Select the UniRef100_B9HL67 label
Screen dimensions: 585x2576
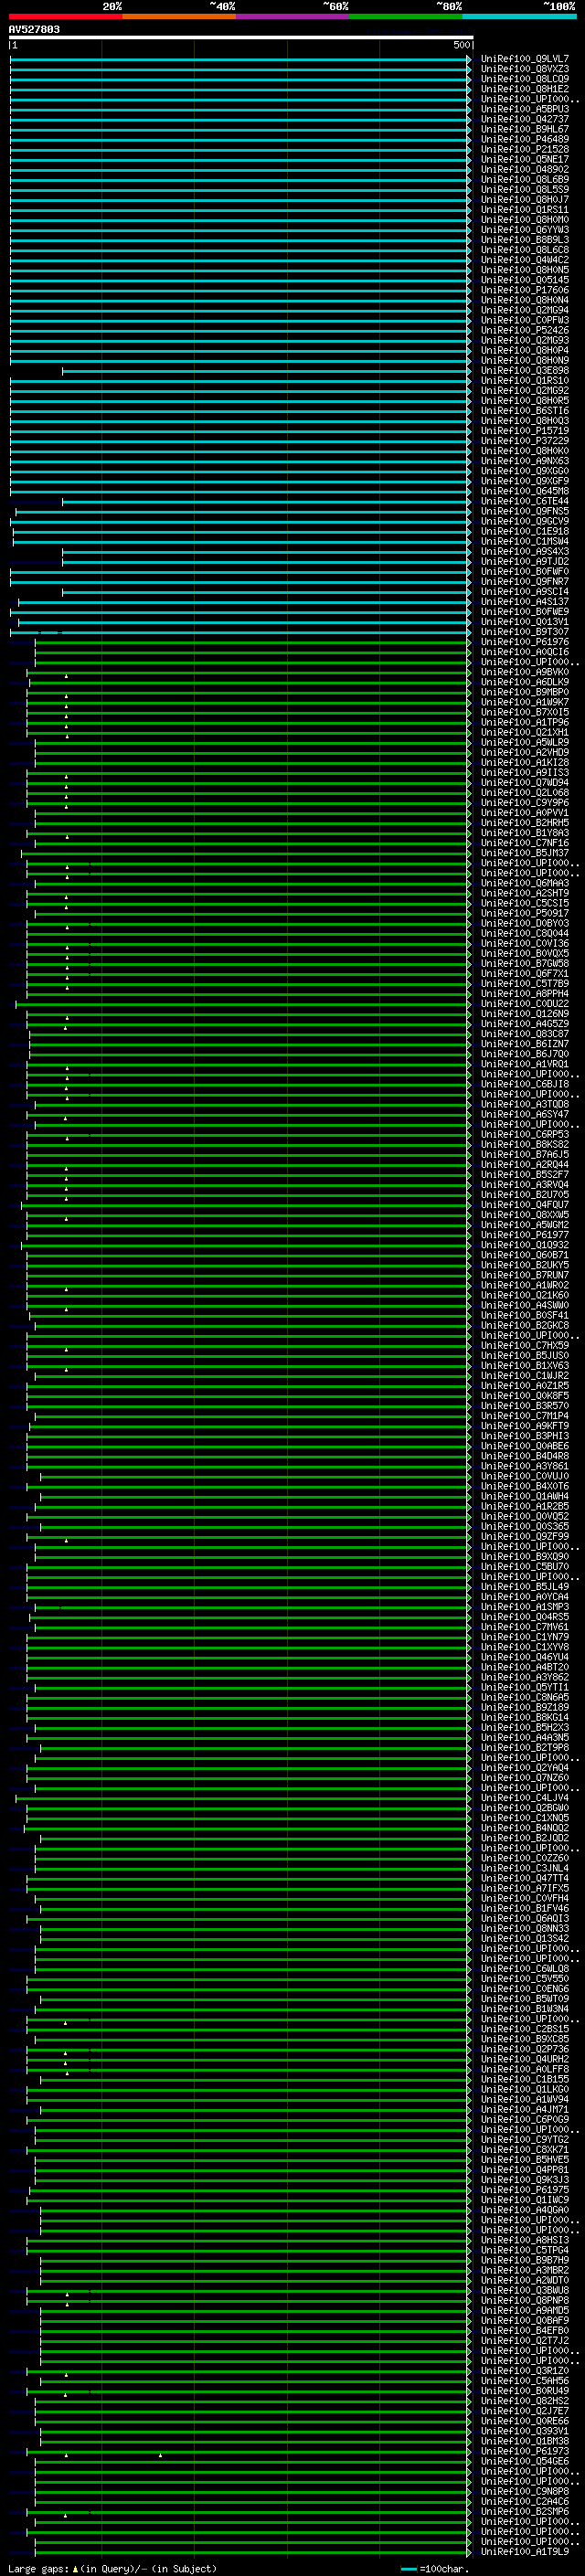tap(525, 130)
